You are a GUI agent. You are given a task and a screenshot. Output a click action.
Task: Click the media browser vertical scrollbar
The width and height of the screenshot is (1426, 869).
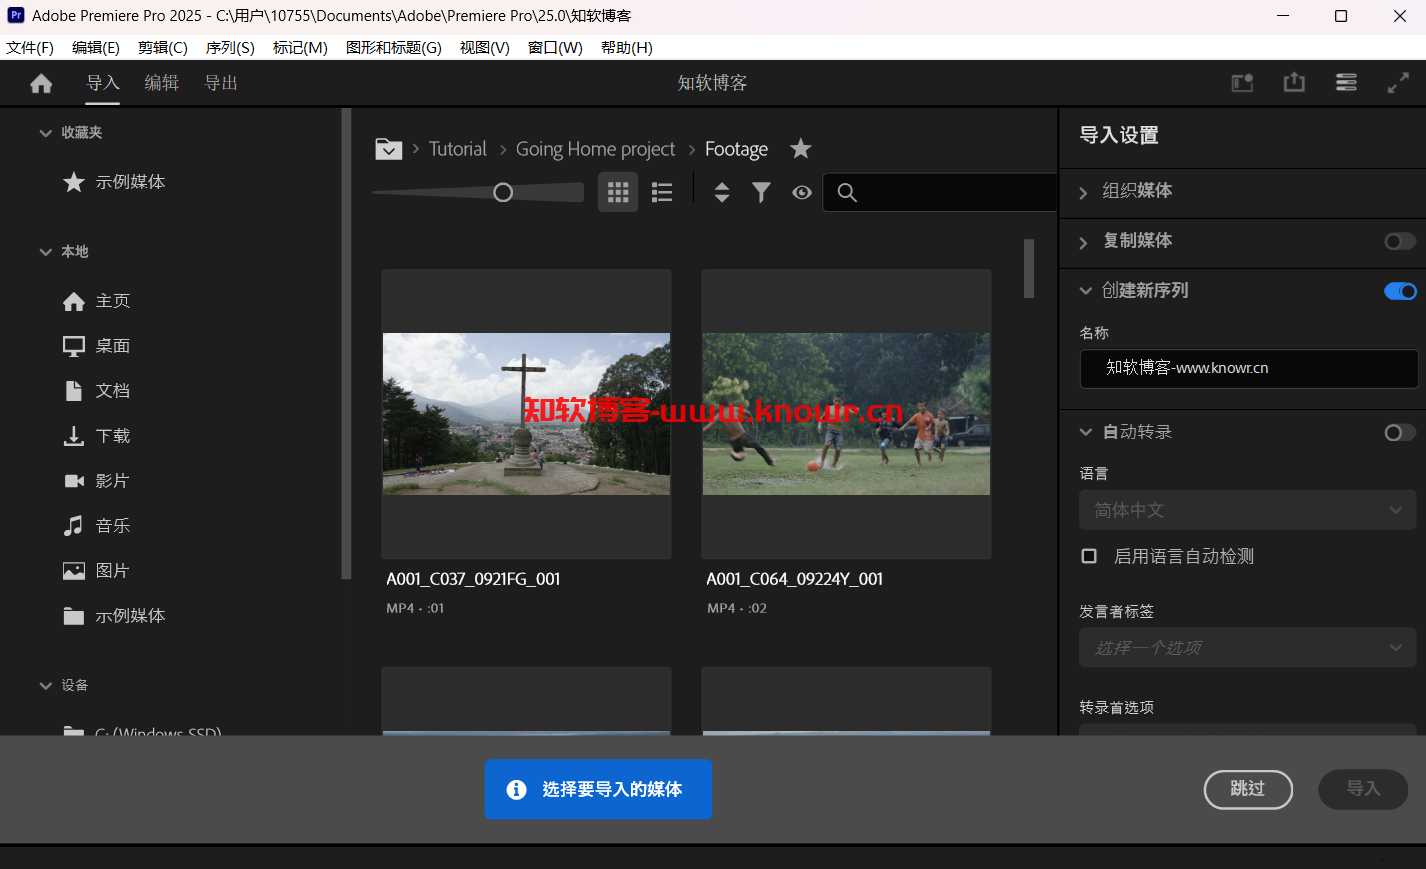(x=1029, y=268)
